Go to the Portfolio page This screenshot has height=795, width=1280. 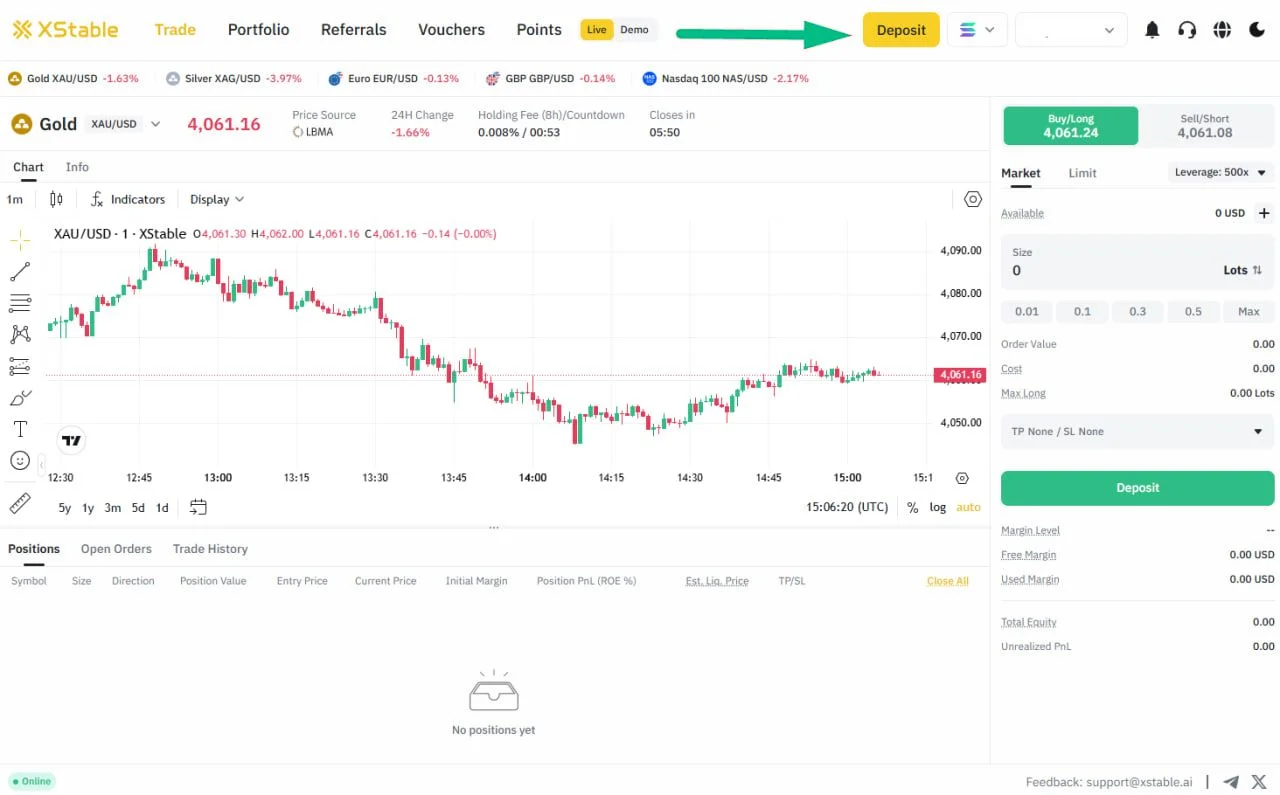[258, 30]
